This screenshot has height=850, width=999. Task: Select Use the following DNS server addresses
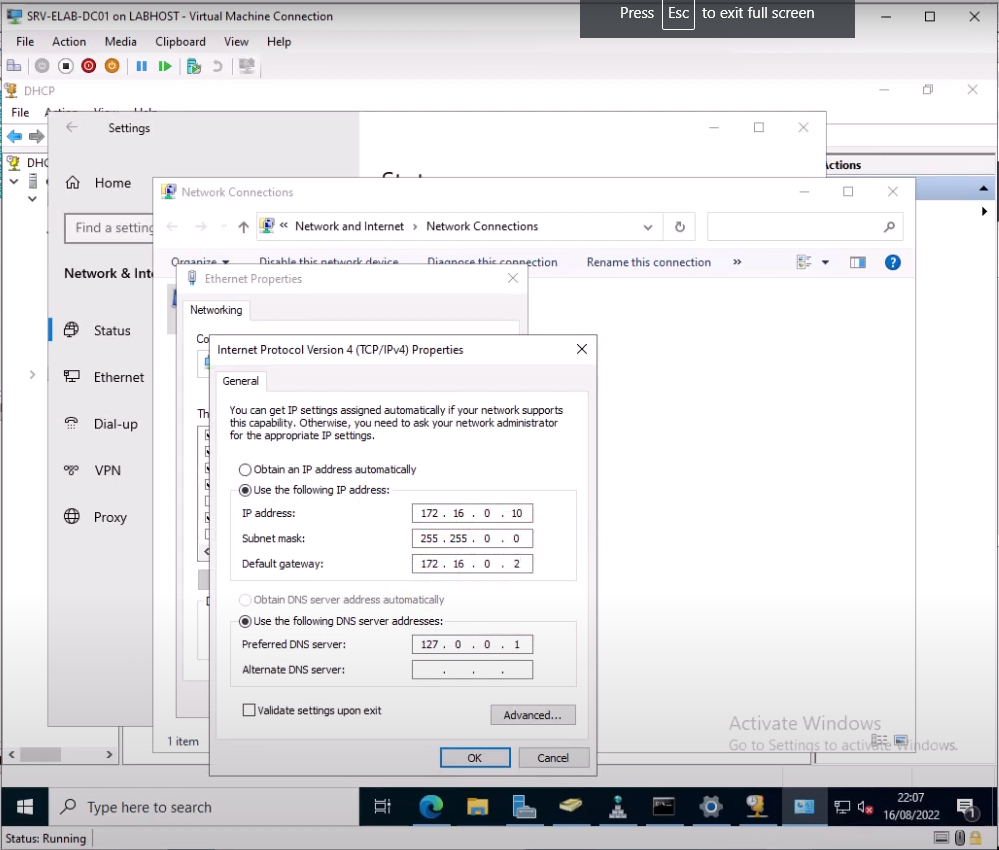pos(243,621)
